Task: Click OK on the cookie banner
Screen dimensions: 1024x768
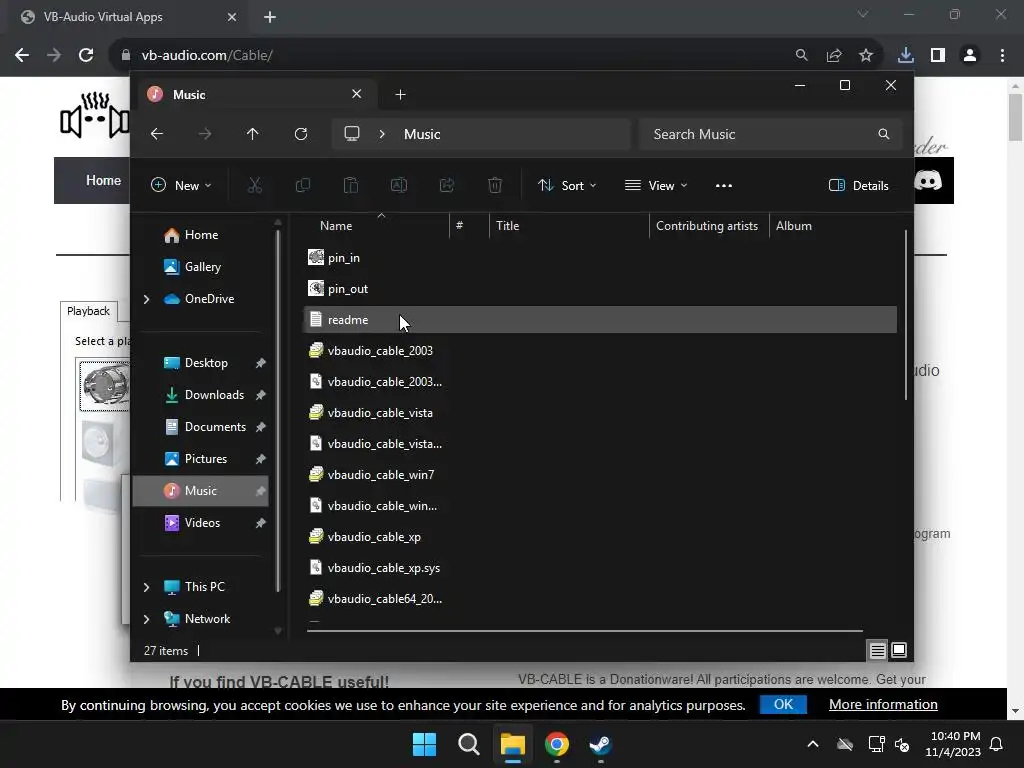Action: tap(783, 704)
